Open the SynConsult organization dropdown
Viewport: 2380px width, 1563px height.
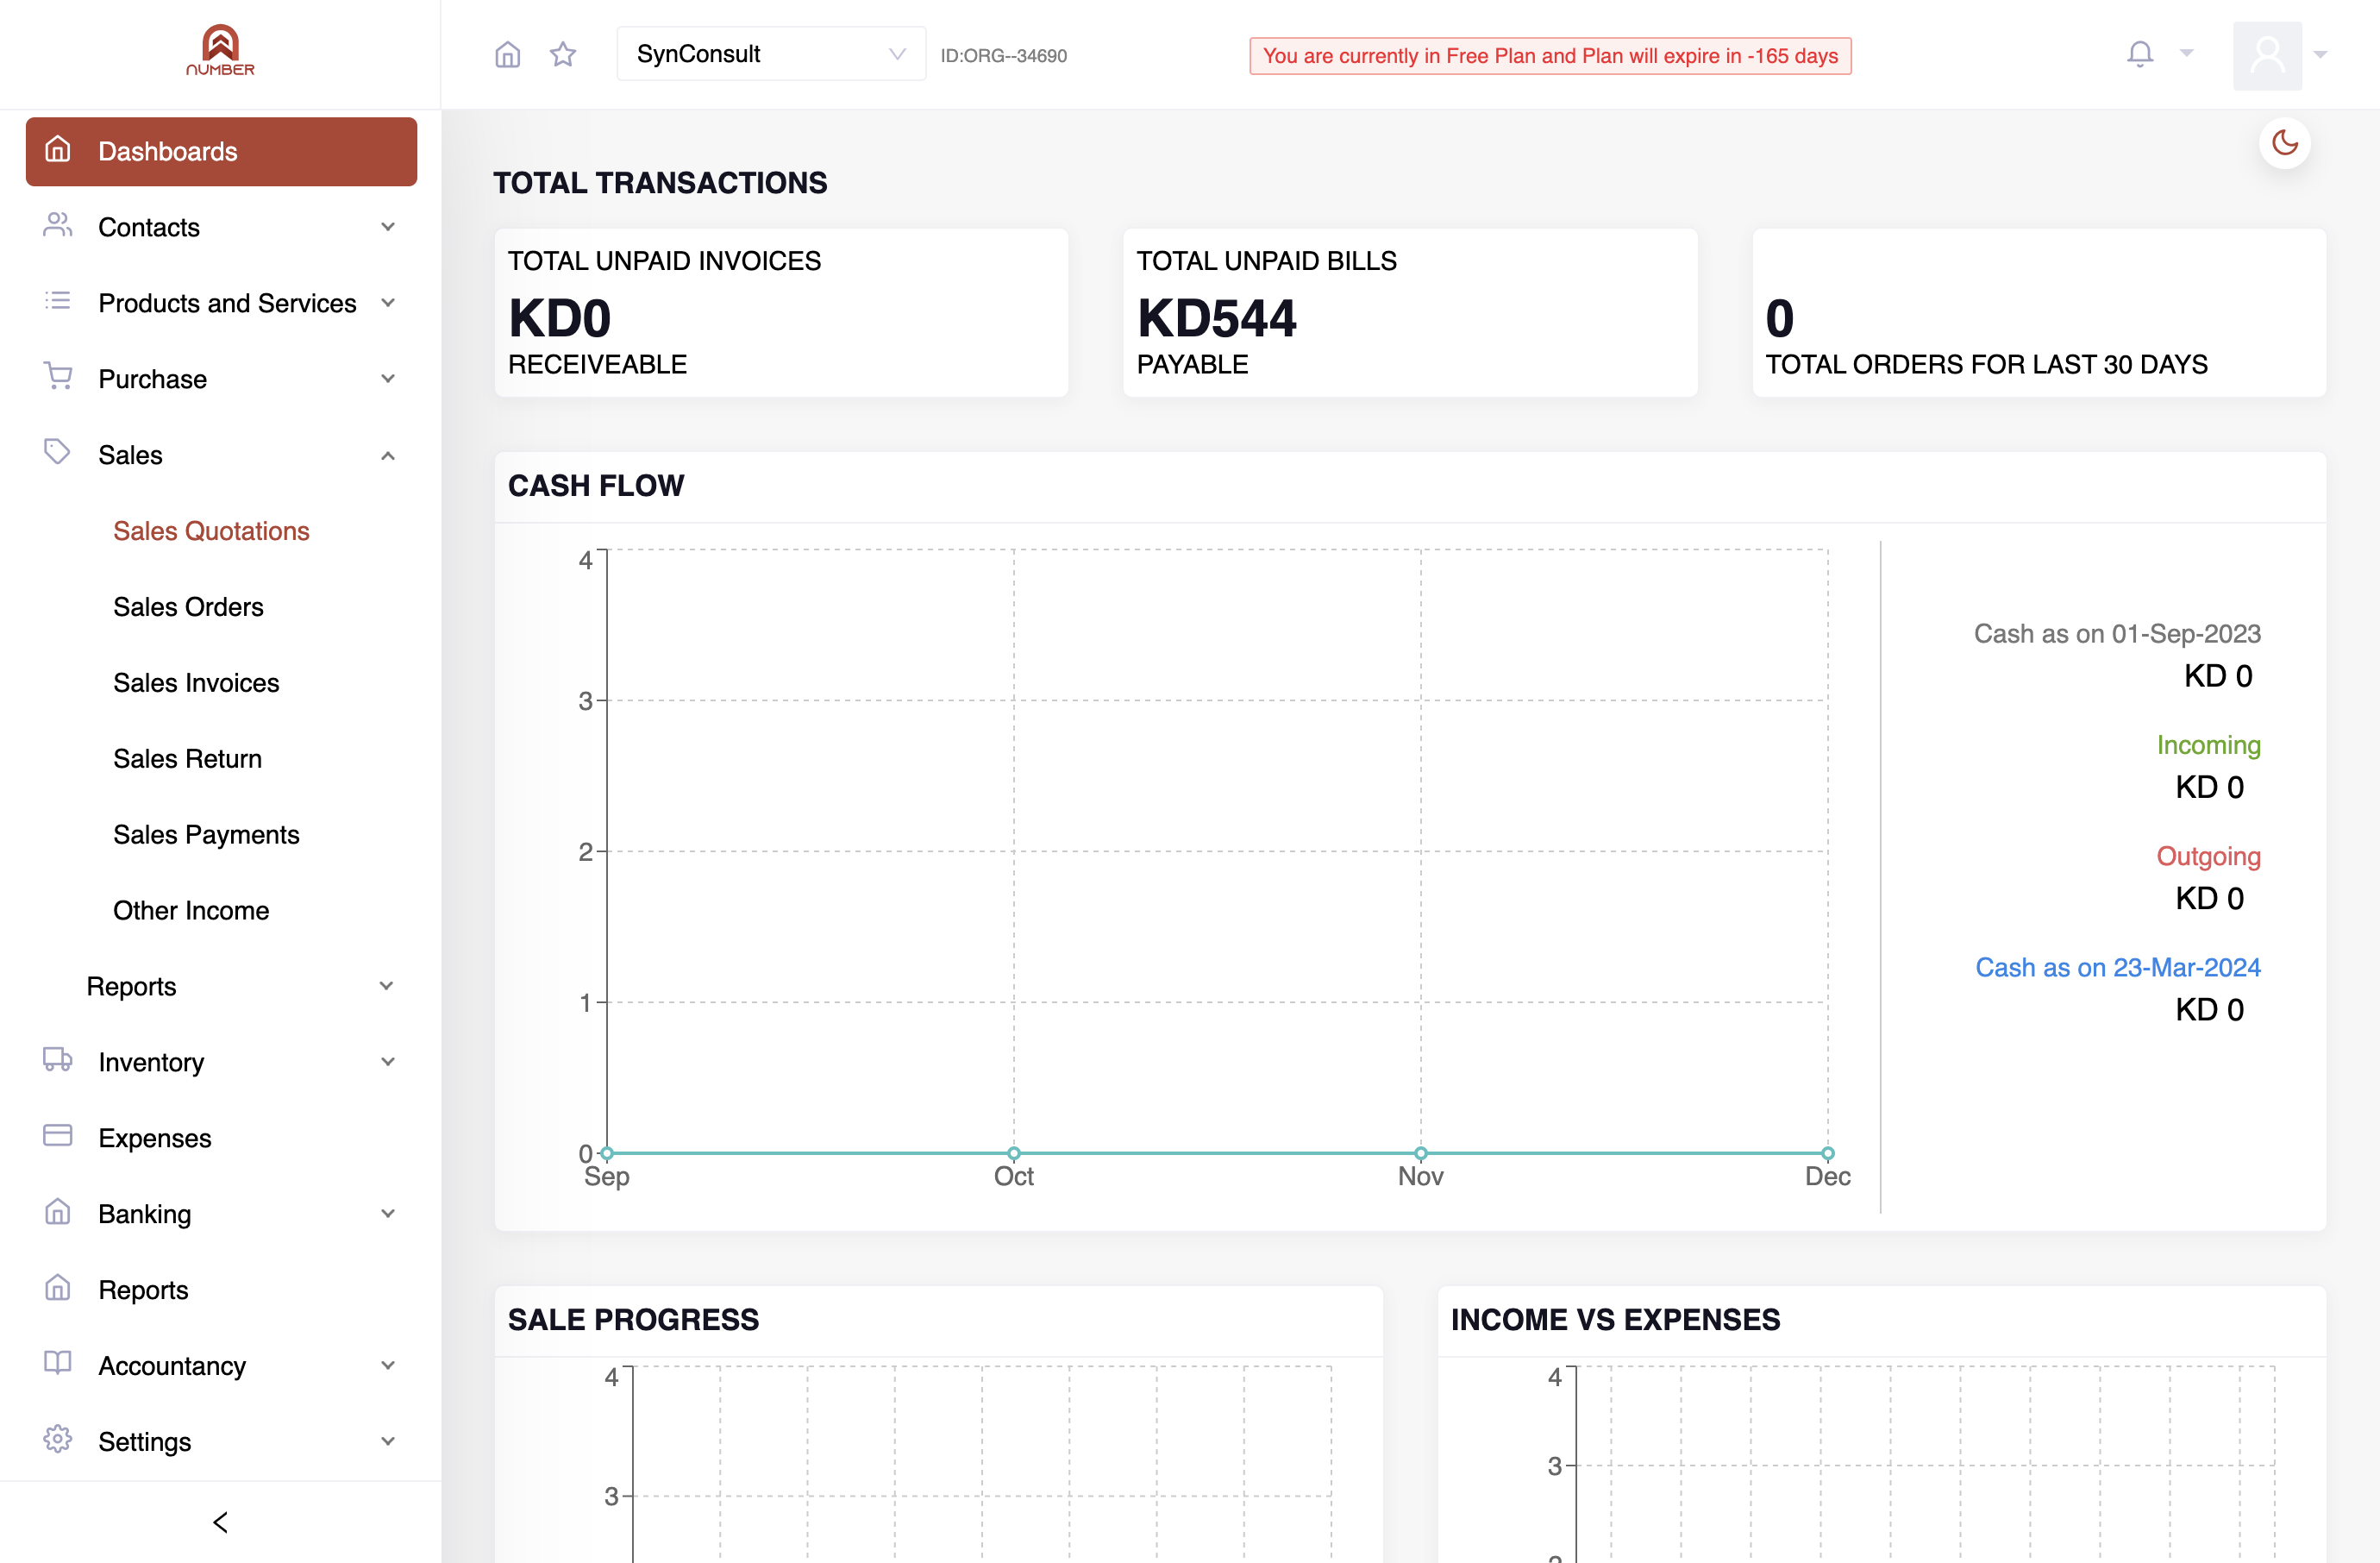point(771,54)
